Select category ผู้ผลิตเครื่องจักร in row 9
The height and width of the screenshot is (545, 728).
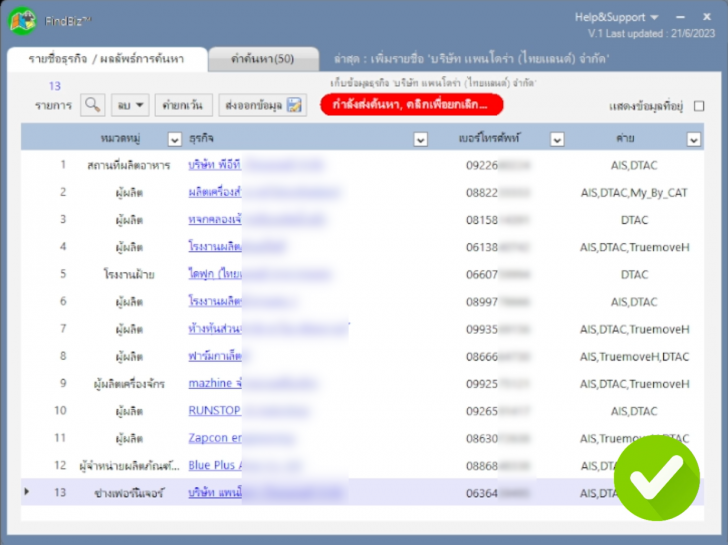click(129, 384)
